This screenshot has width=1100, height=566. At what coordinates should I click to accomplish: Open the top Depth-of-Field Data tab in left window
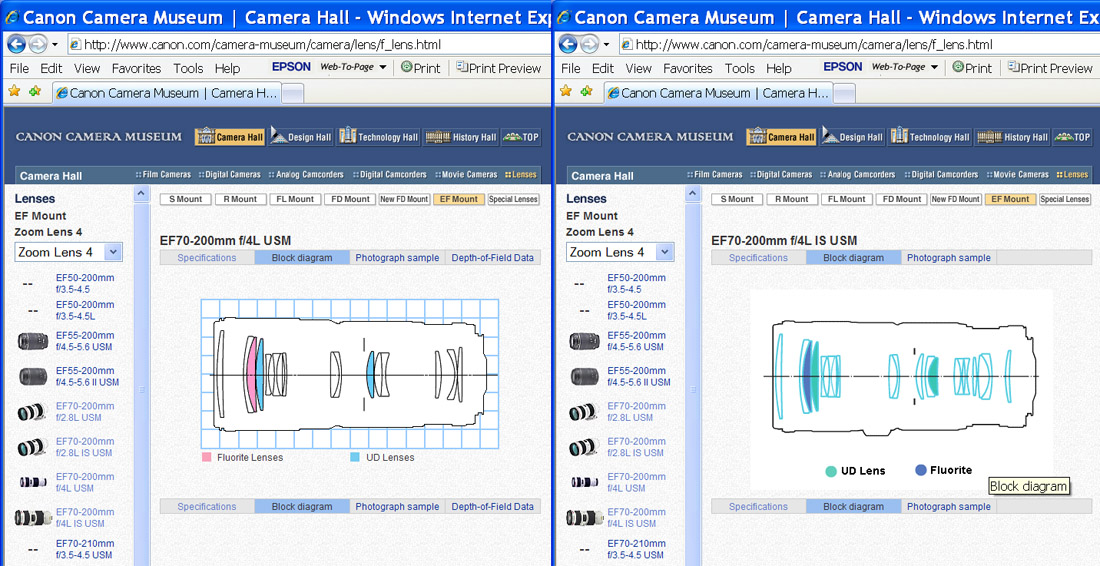click(492, 257)
